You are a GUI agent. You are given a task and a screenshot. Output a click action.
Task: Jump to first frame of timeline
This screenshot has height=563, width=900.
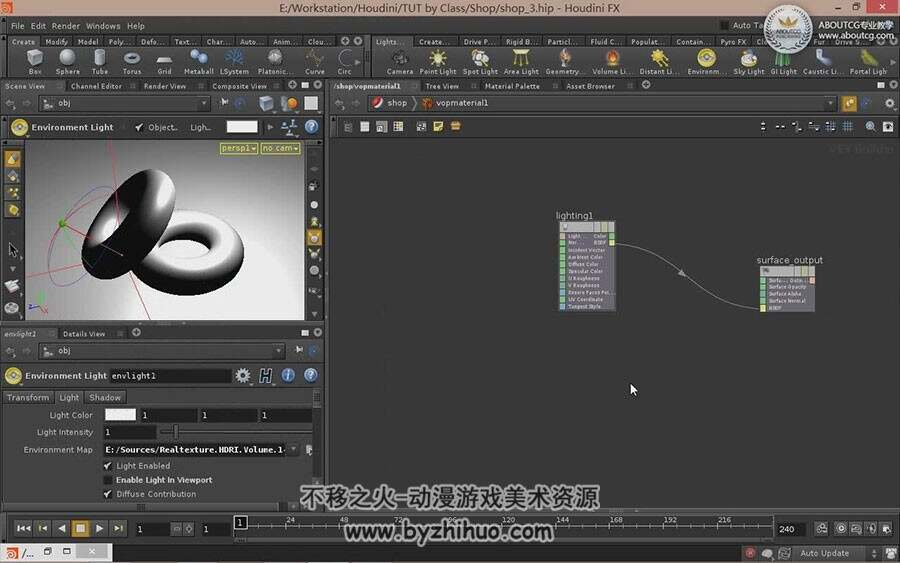pyautogui.click(x=24, y=528)
